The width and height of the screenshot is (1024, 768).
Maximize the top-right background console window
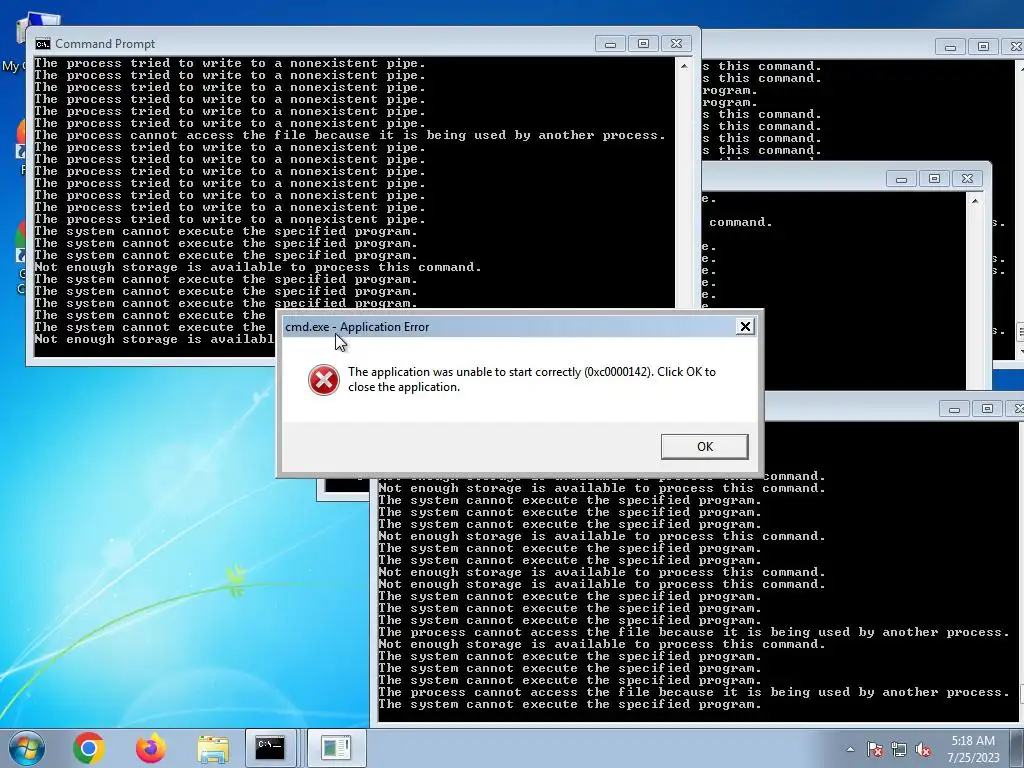click(x=984, y=47)
